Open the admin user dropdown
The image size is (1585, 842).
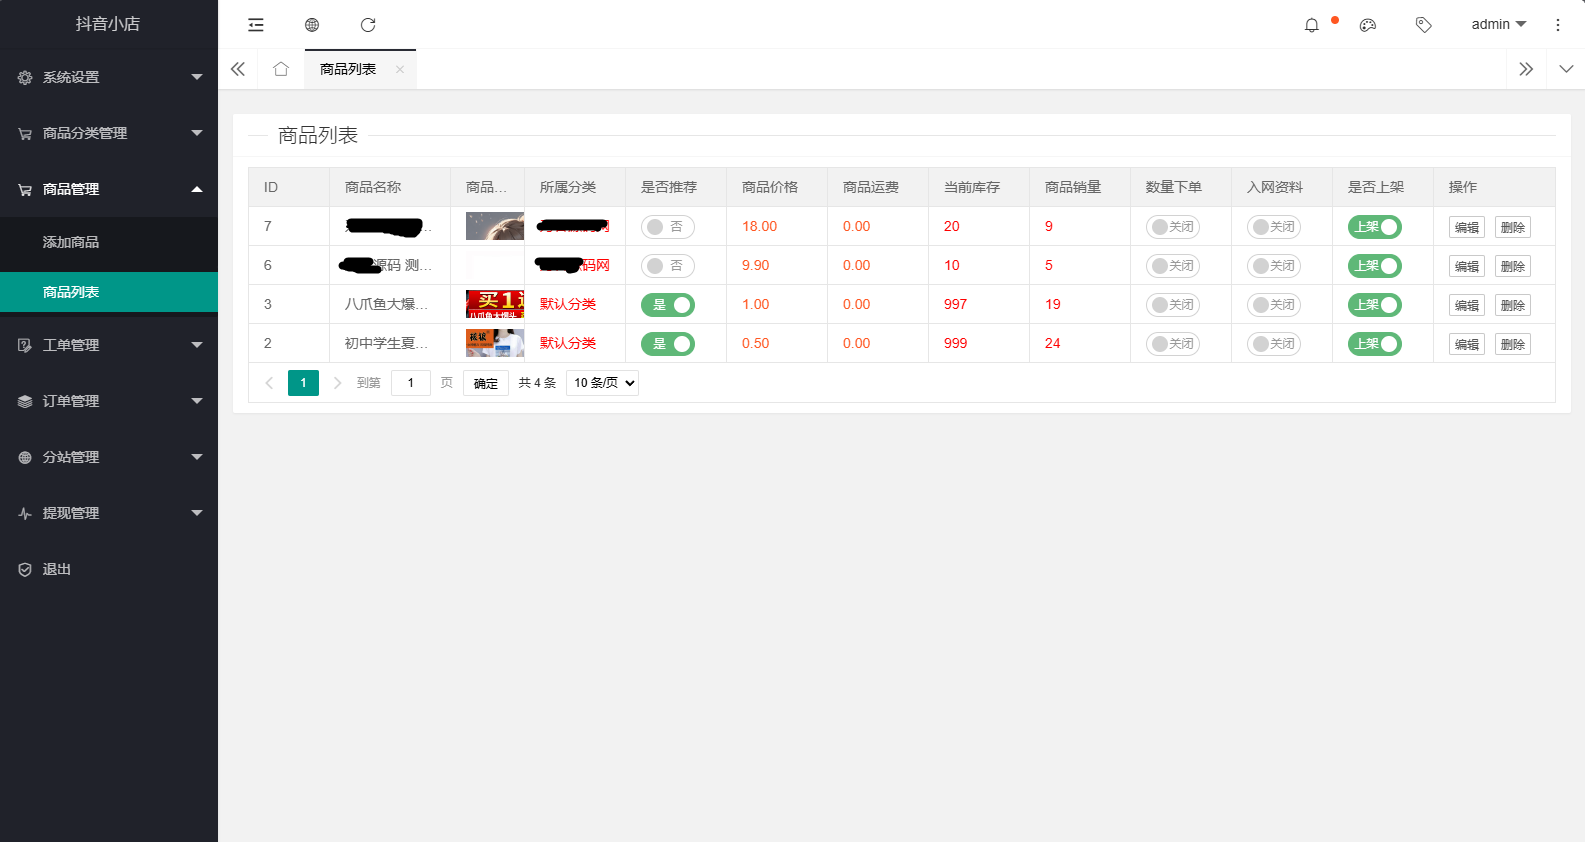point(1498,24)
